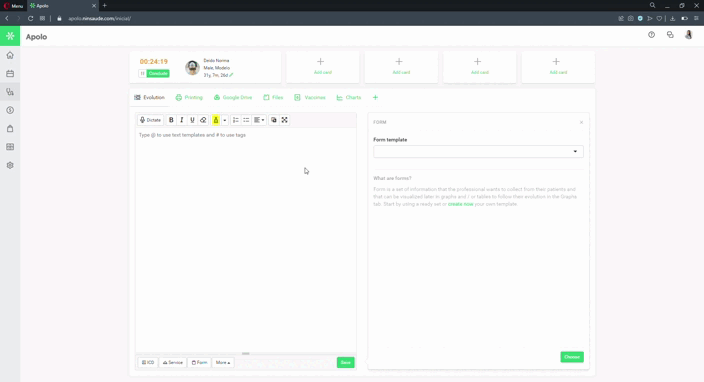Apply the yellow highlight color

click(216, 120)
